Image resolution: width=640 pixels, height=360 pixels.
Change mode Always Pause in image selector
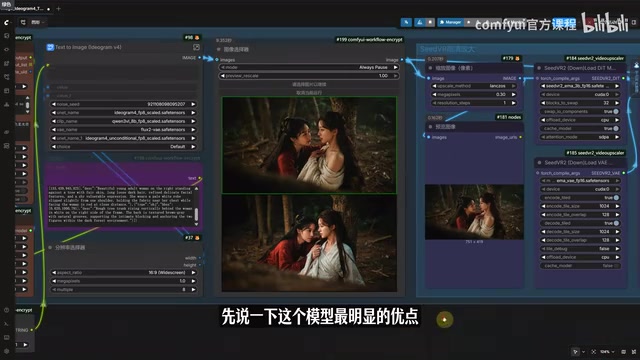(x=309, y=67)
